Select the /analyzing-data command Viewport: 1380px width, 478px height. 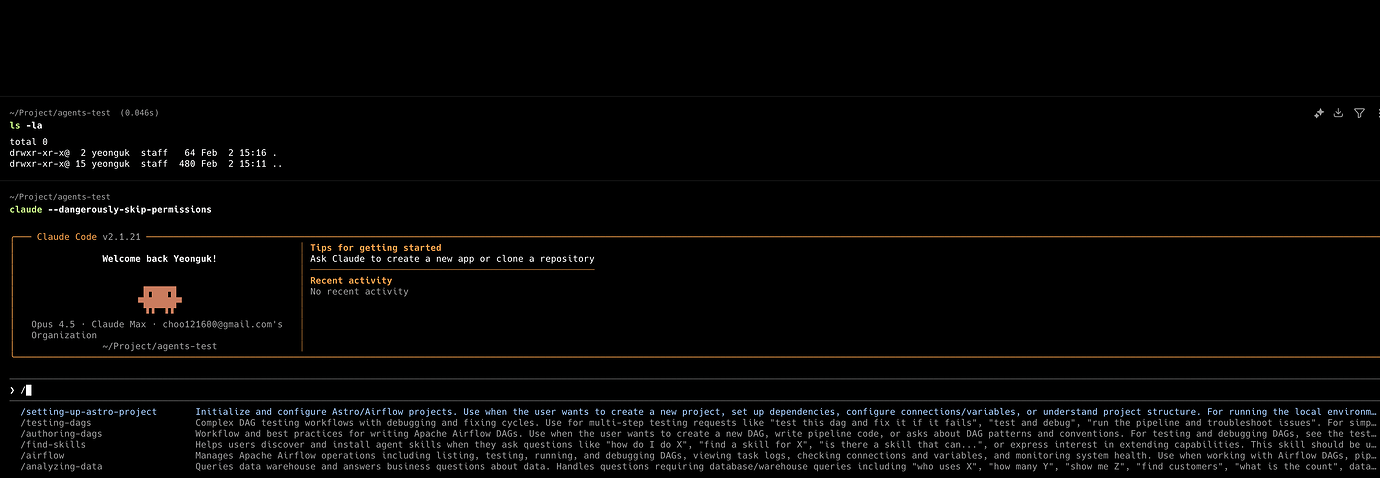coord(61,467)
